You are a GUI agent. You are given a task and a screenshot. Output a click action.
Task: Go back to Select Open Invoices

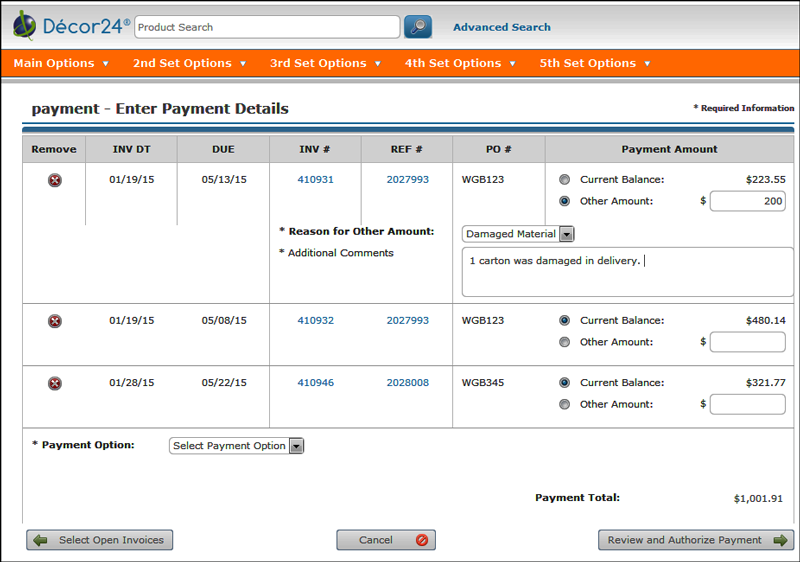[x=100, y=540]
